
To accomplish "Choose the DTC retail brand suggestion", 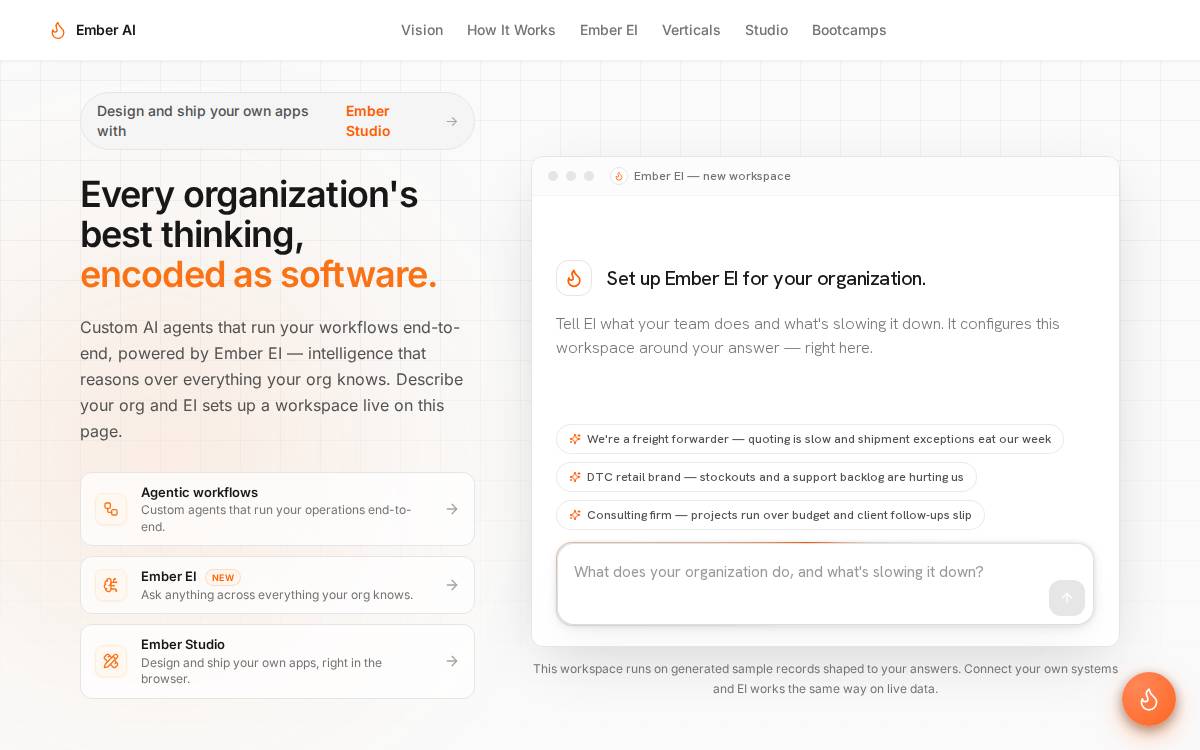I will [766, 477].
